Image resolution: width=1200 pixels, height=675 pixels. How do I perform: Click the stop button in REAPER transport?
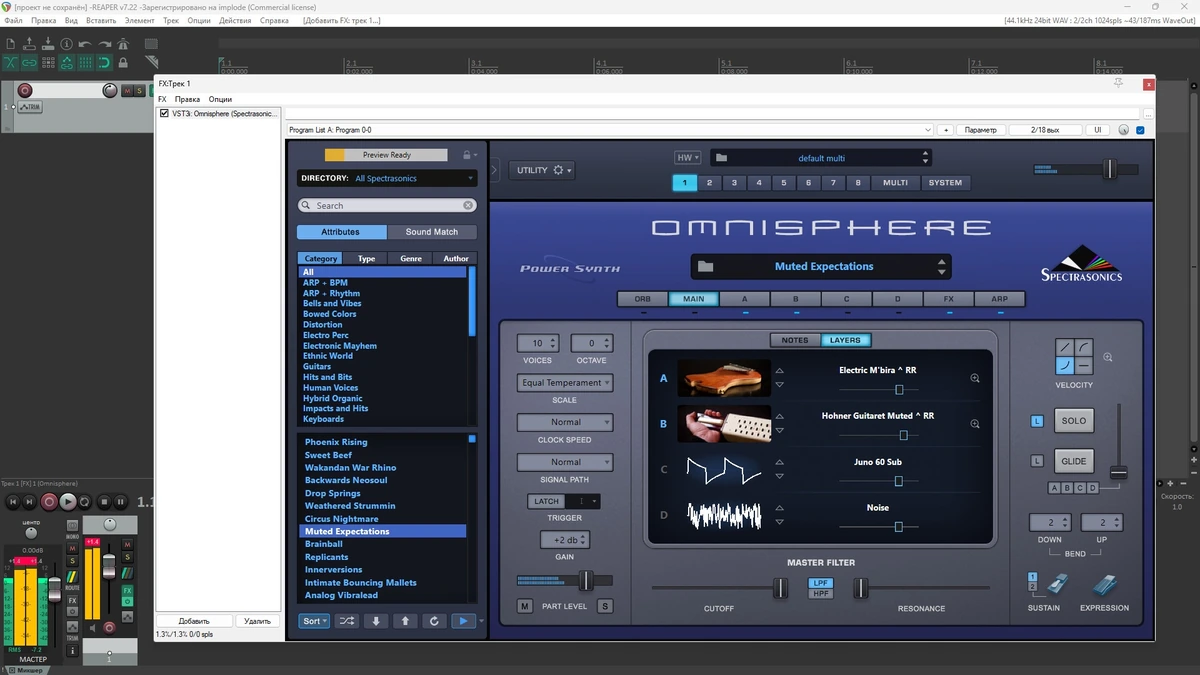pyautogui.click(x=104, y=501)
